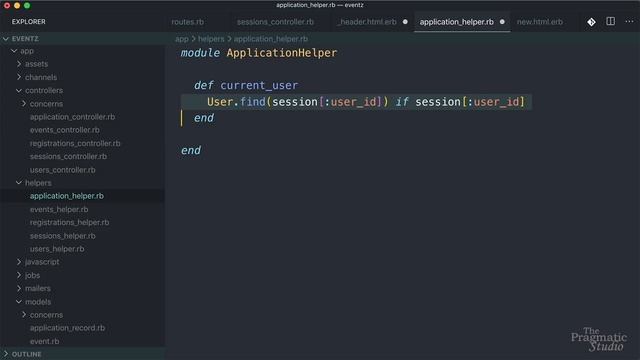This screenshot has height=360, width=640.
Task: Open editor more actions menu
Action: click(629, 22)
